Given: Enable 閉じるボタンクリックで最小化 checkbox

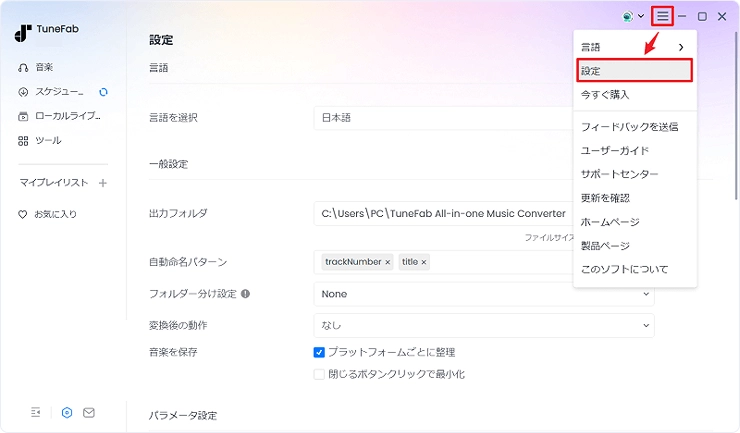Looking at the screenshot, I should pyautogui.click(x=319, y=374).
